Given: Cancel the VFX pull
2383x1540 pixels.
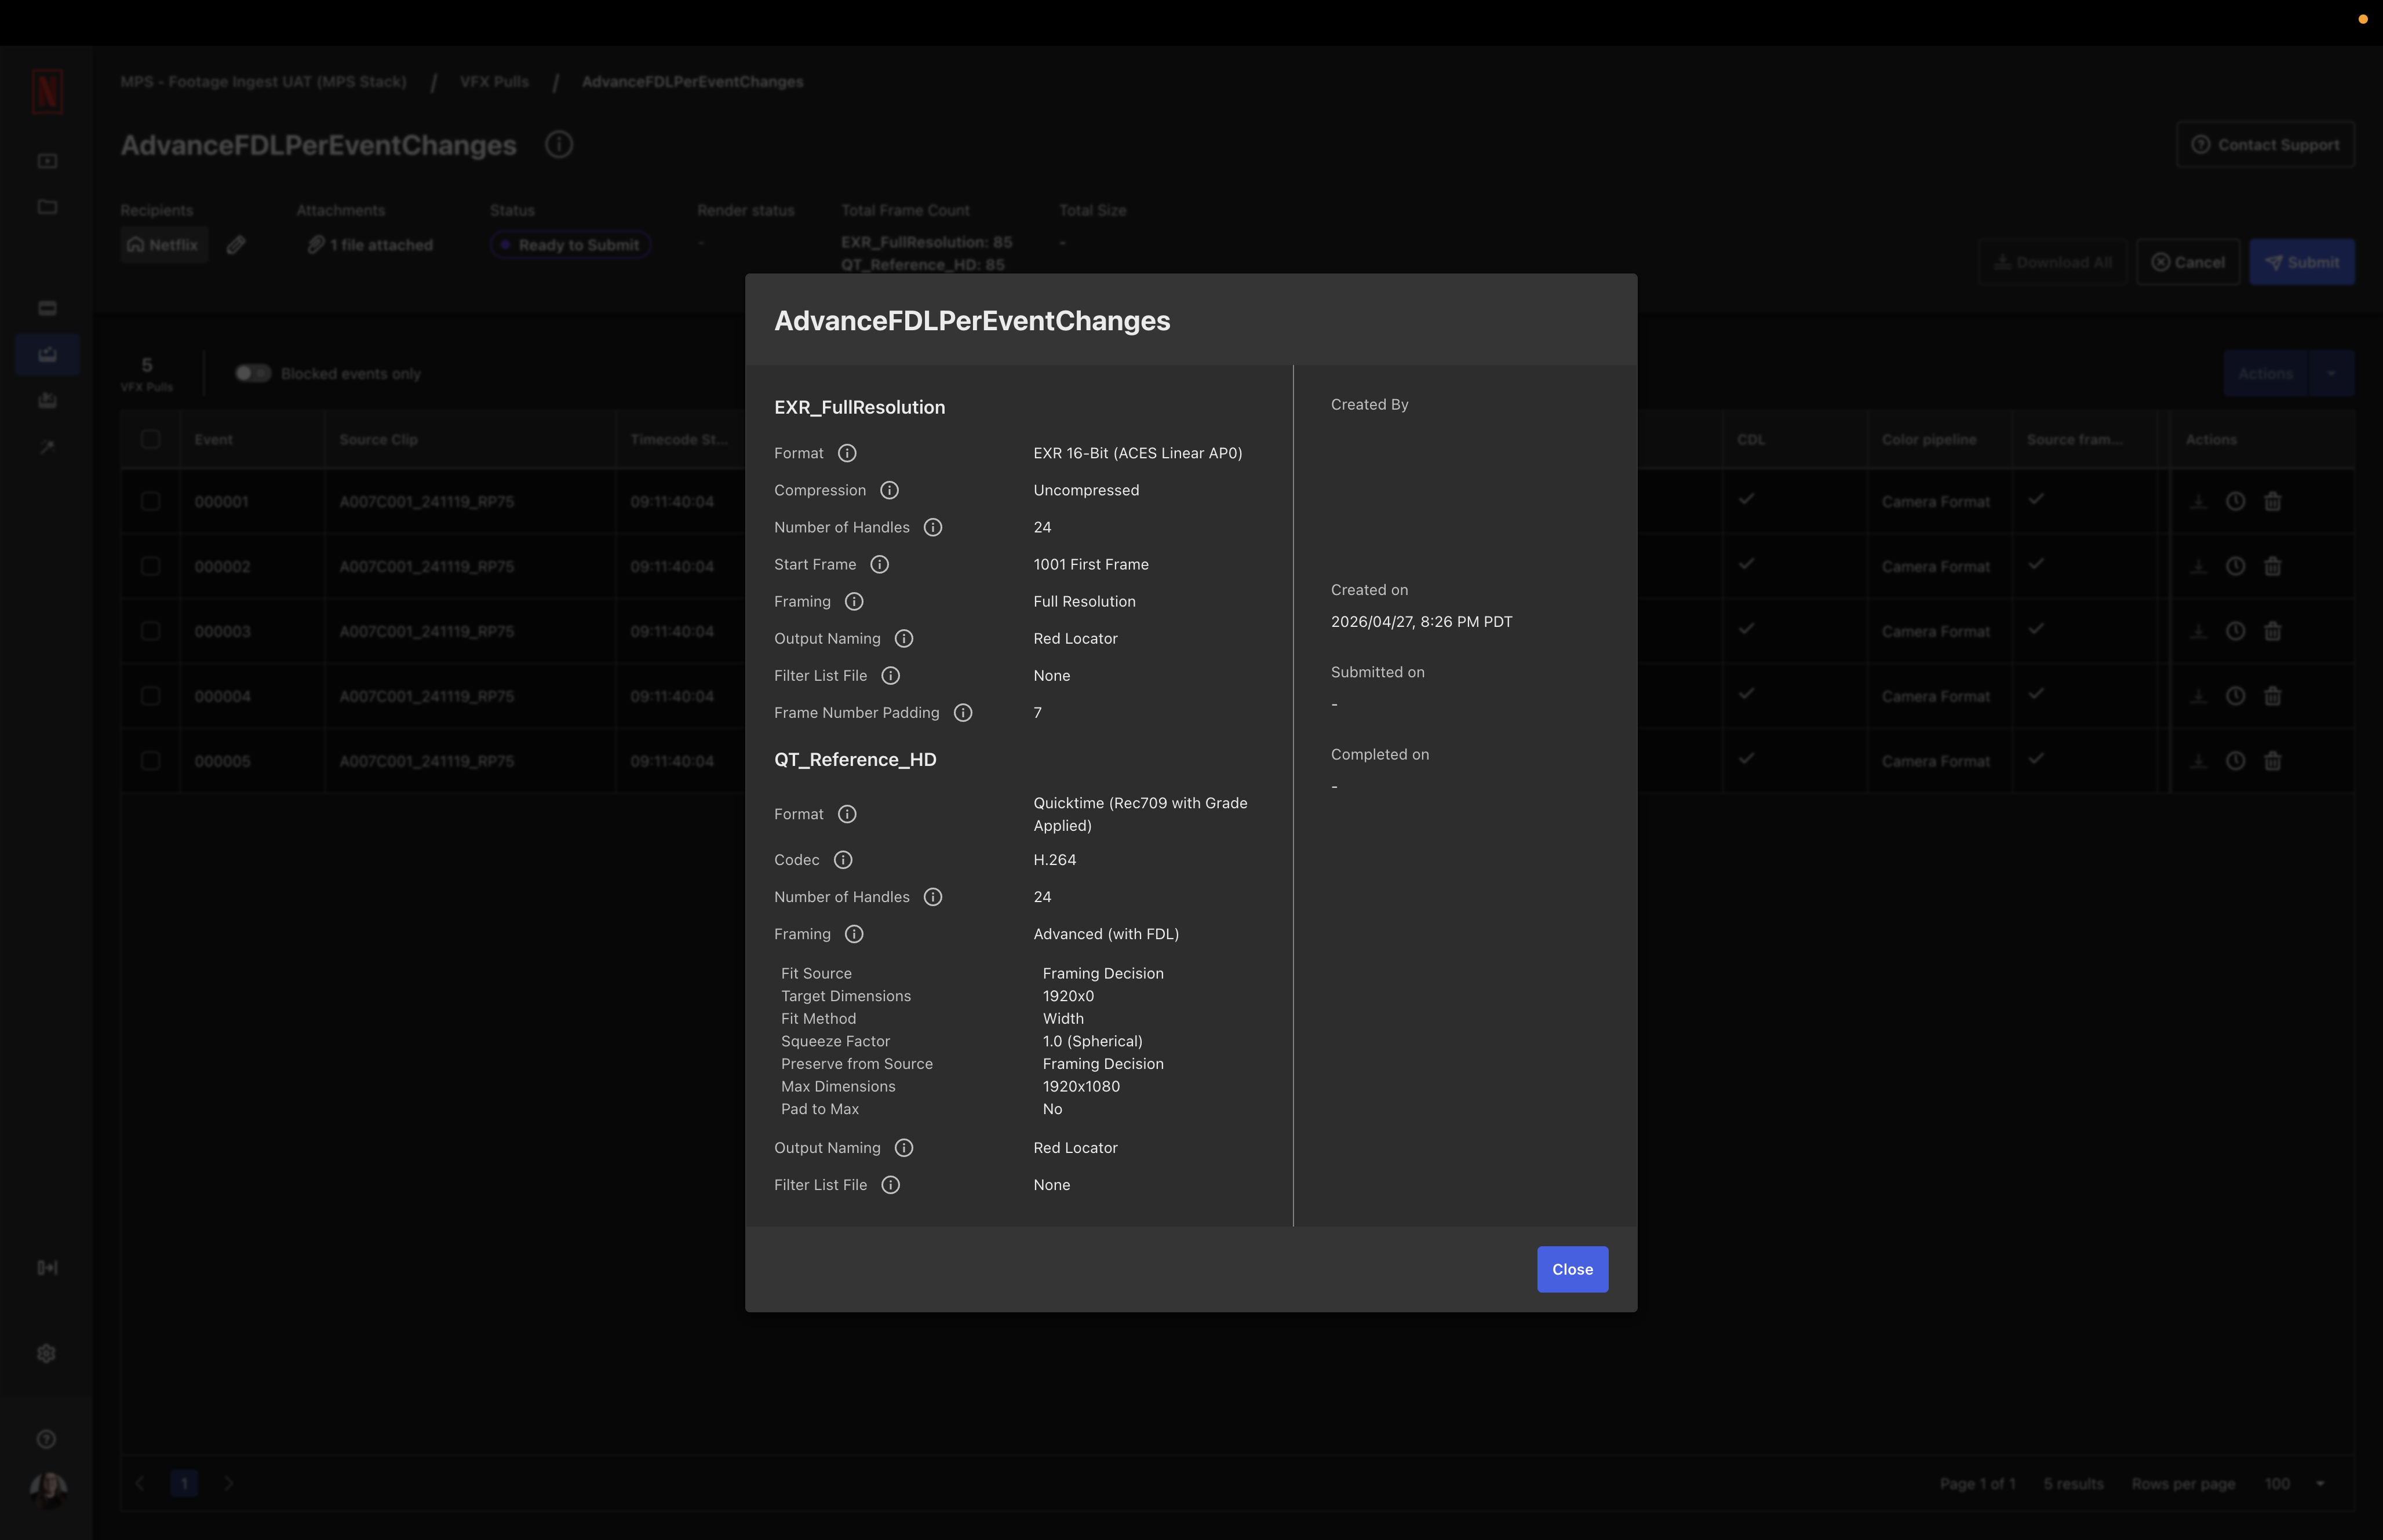Looking at the screenshot, I should point(2188,262).
